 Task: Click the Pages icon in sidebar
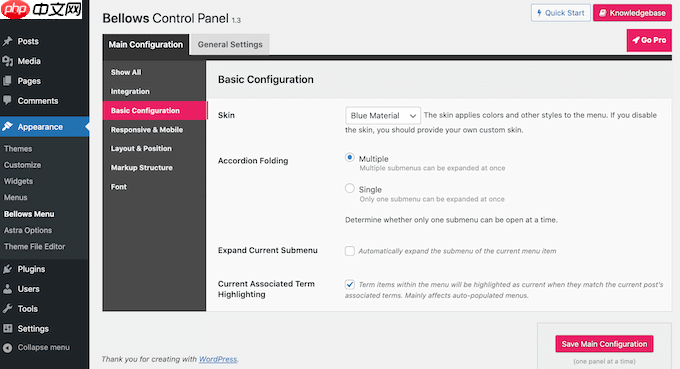coord(7,81)
